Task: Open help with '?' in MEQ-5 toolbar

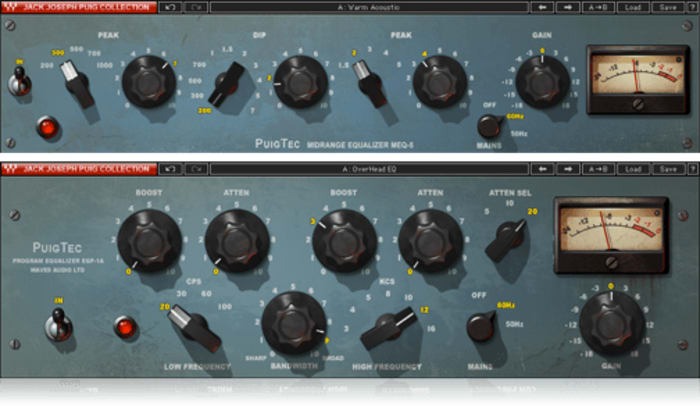Action: pyautogui.click(x=692, y=7)
